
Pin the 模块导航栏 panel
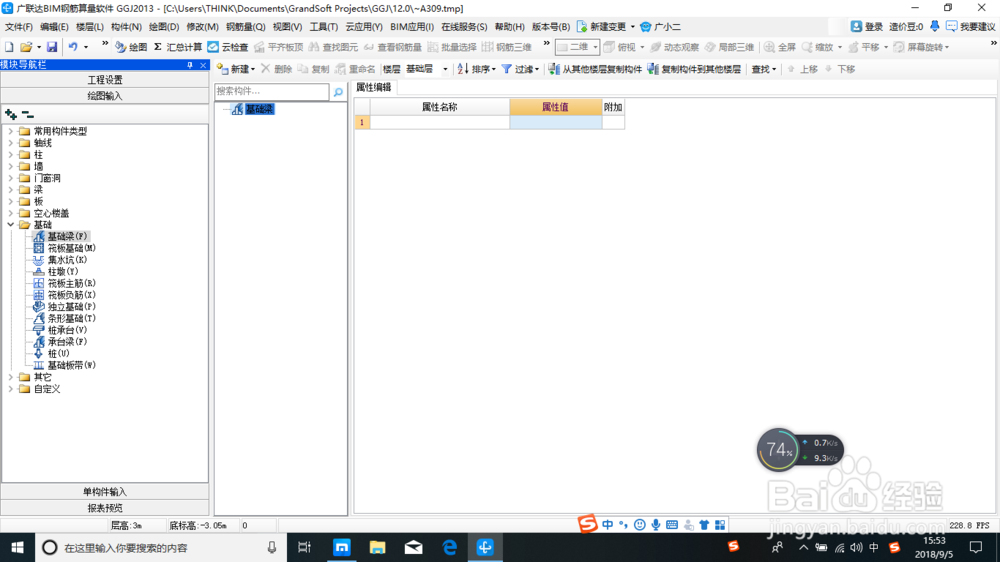pos(189,65)
